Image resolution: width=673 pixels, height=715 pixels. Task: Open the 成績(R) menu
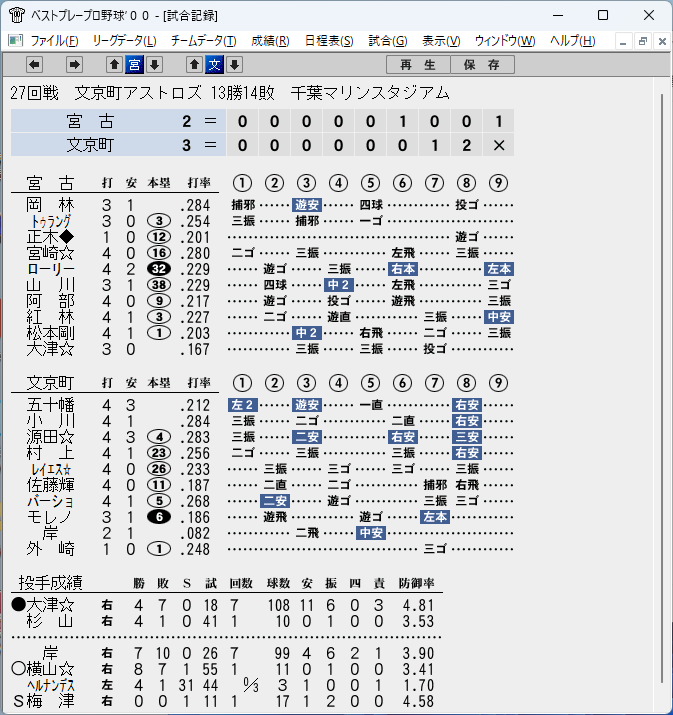click(270, 41)
